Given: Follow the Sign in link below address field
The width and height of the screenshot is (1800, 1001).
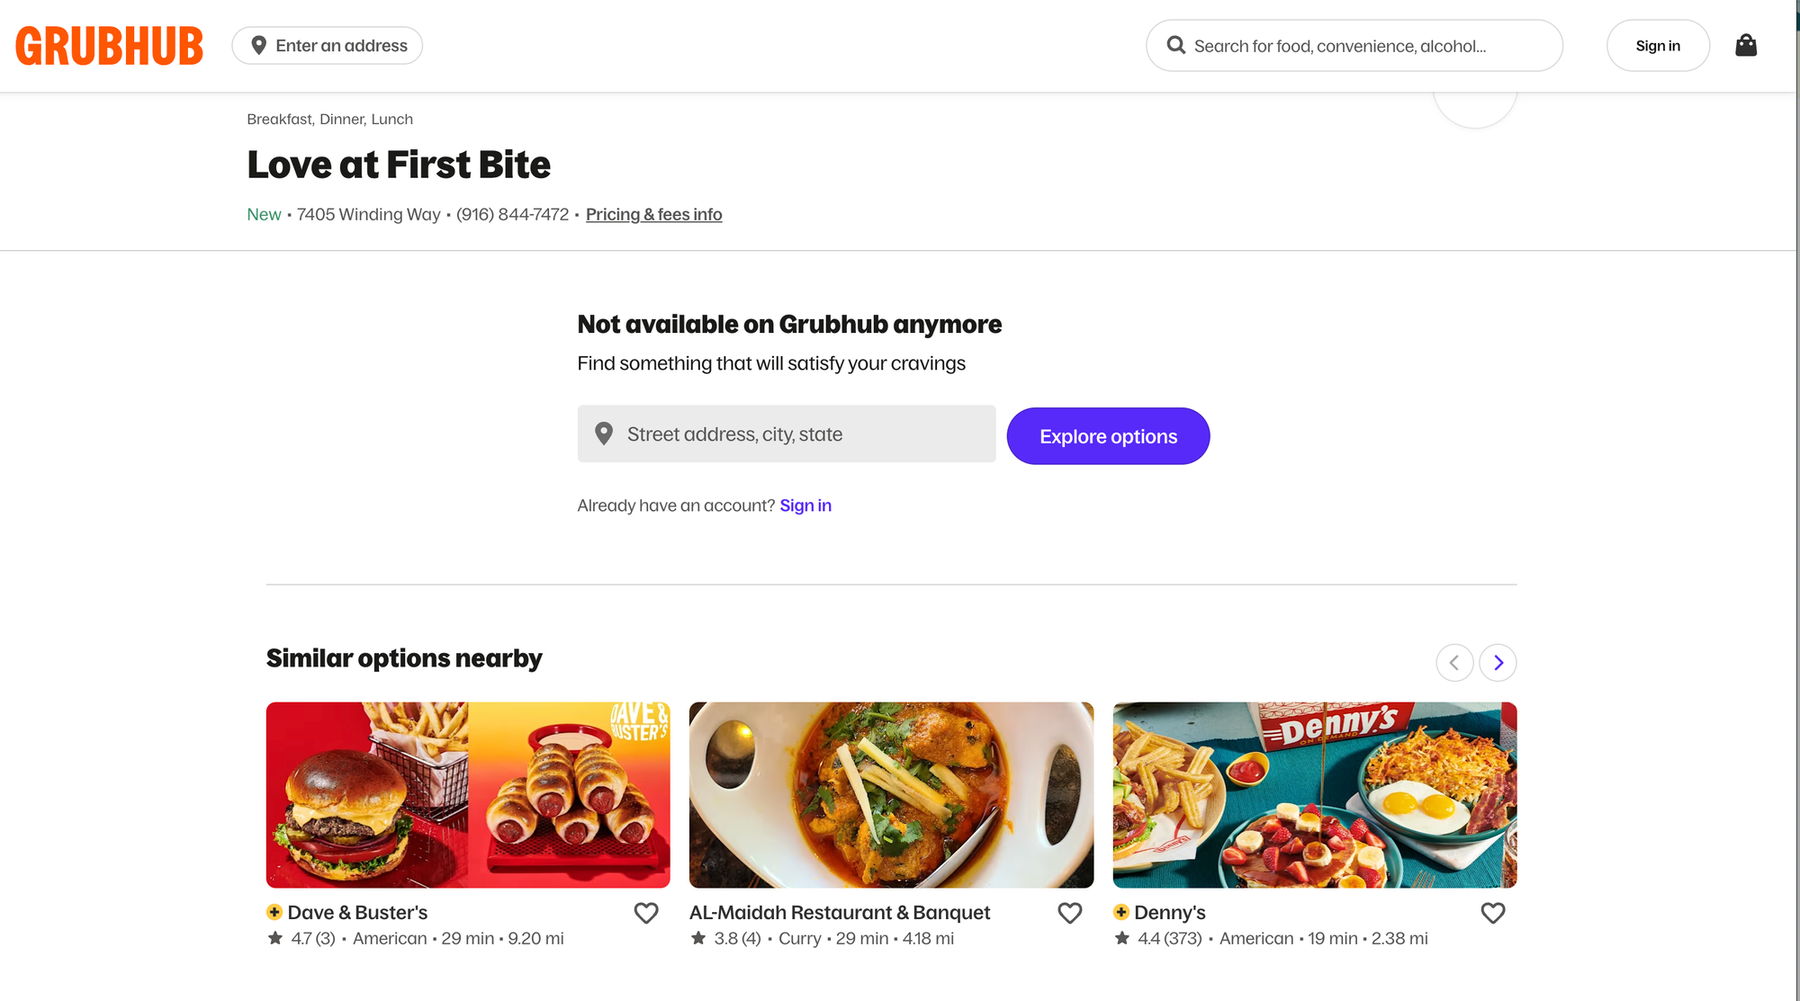Looking at the screenshot, I should (805, 505).
